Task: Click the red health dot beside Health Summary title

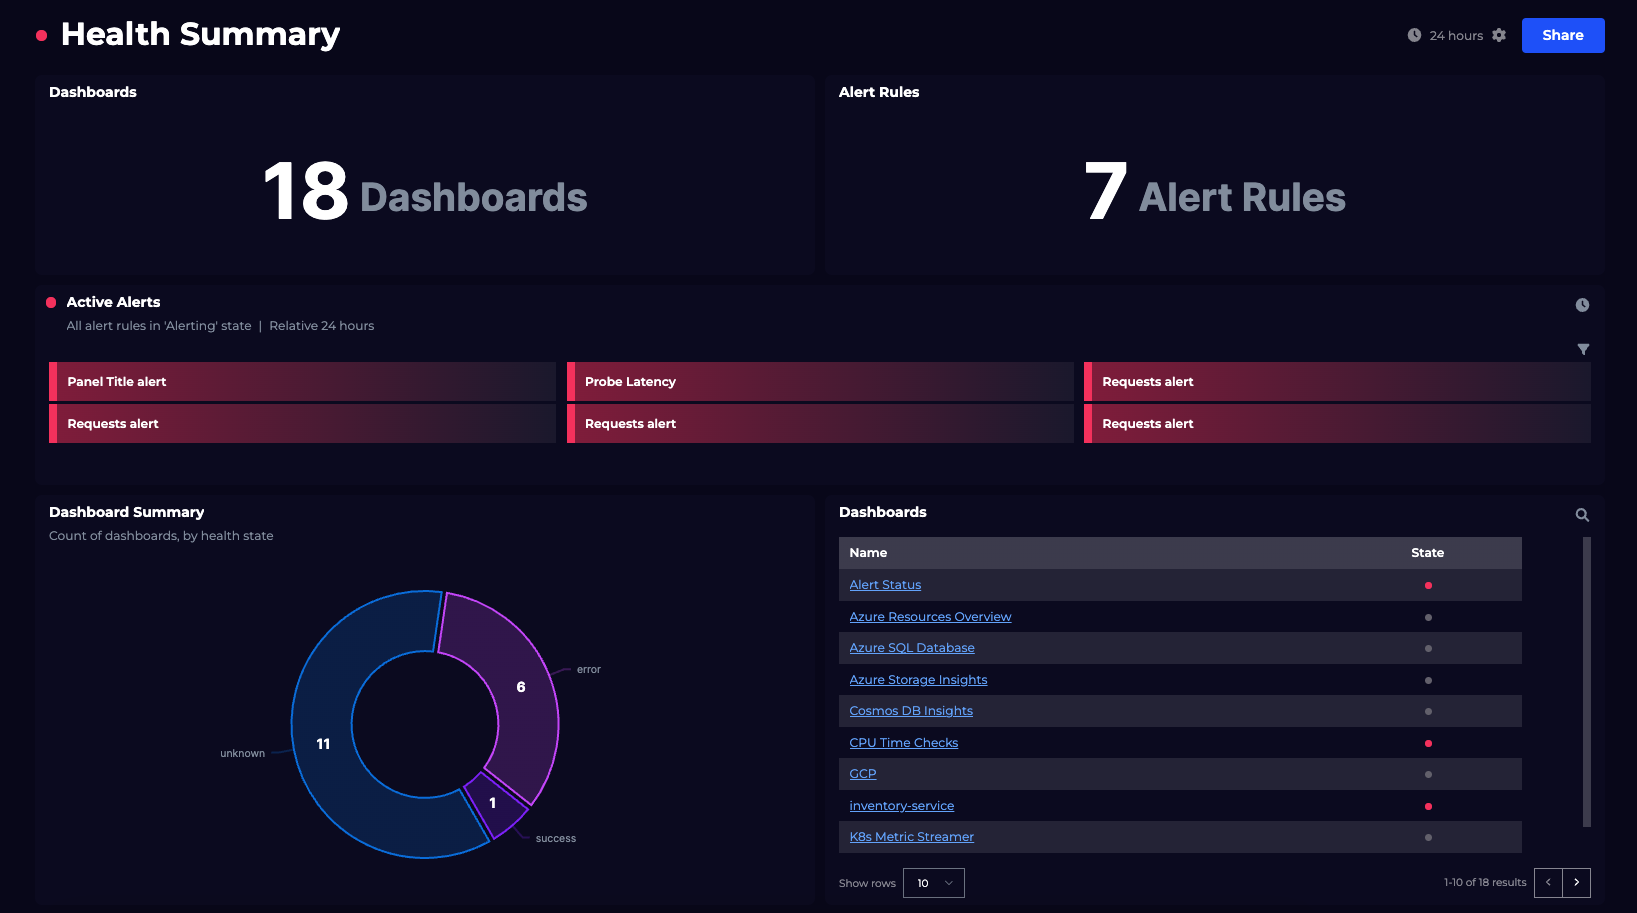Action: point(40,34)
